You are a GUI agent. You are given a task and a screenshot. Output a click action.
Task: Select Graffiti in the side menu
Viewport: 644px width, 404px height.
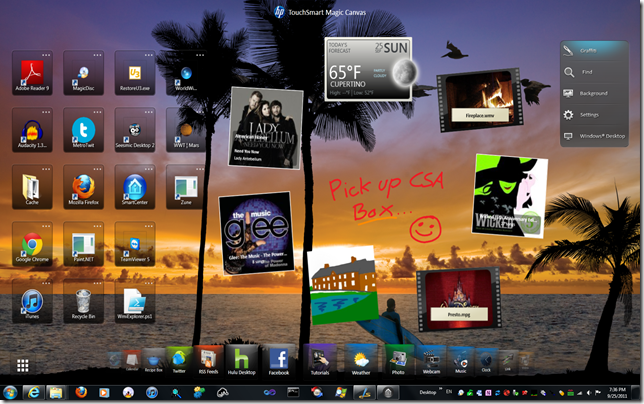(594, 50)
